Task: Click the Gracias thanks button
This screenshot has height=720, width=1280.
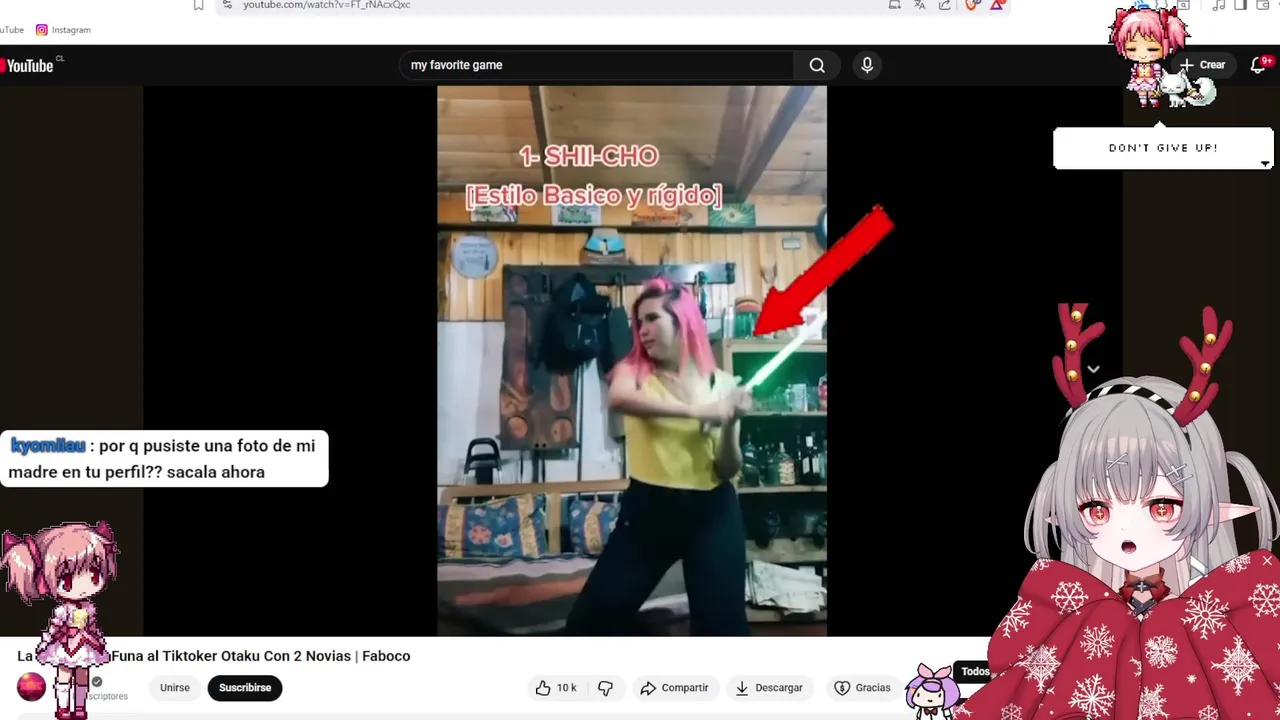Action: [x=862, y=688]
